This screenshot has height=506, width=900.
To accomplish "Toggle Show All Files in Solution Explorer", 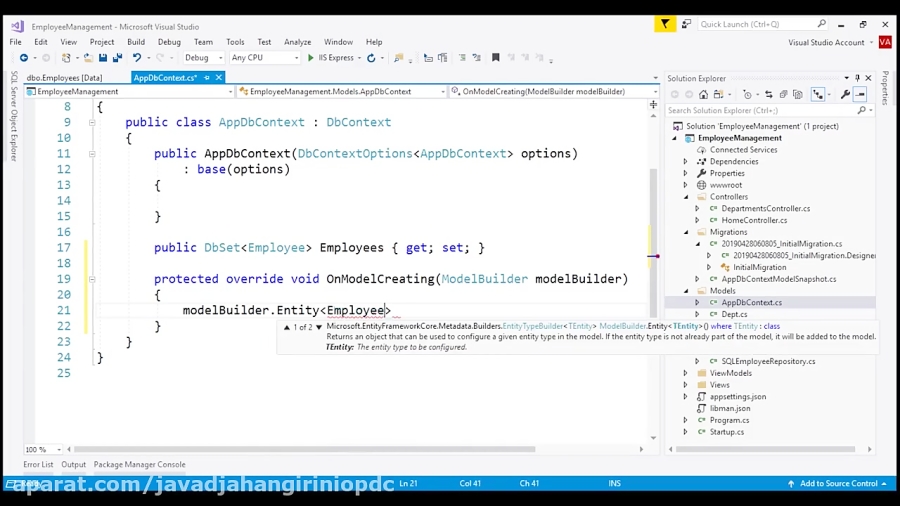I will pyautogui.click(x=797, y=95).
